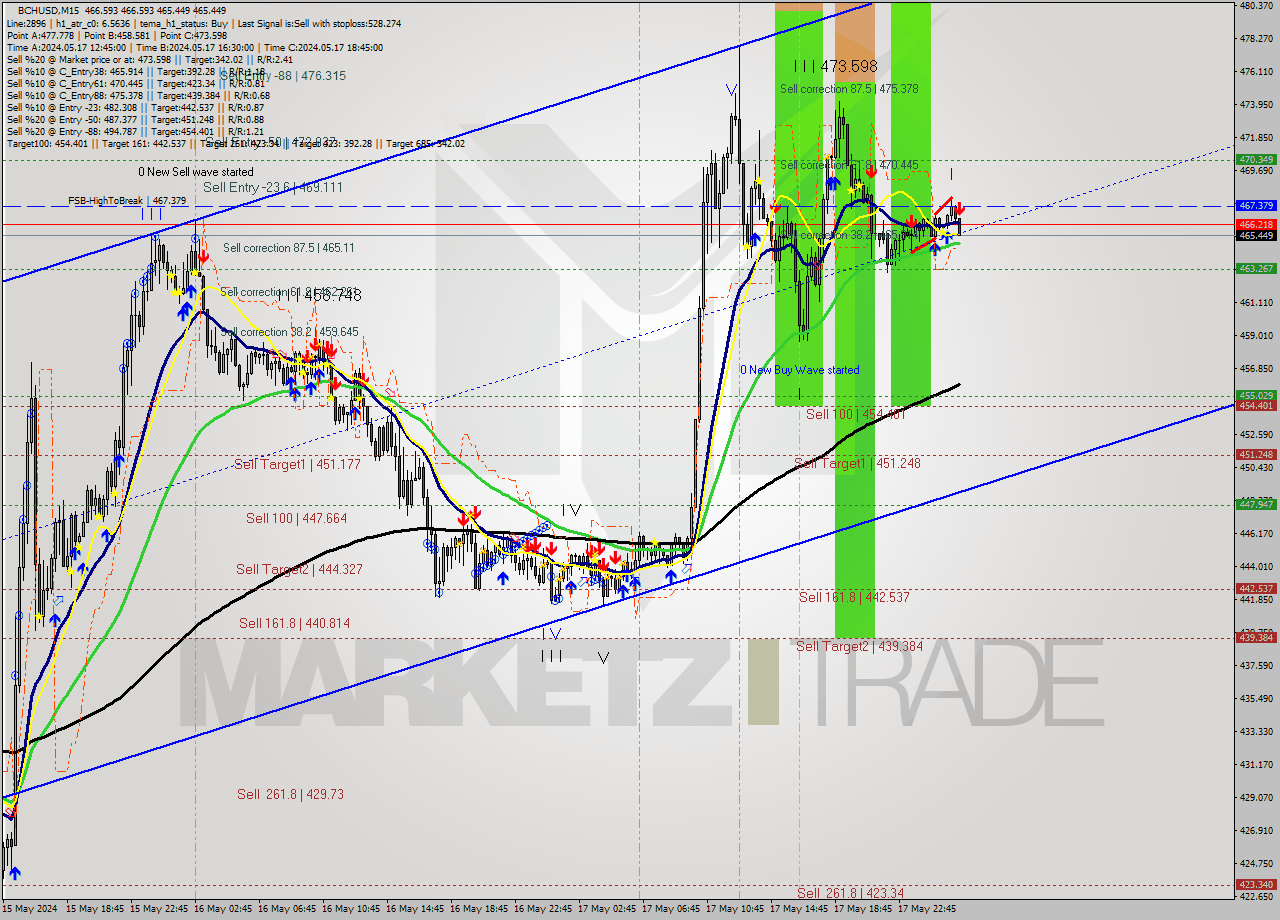The height and width of the screenshot is (920, 1280).
Task: Click red 451.248 price tag on axis
Action: (1256, 454)
